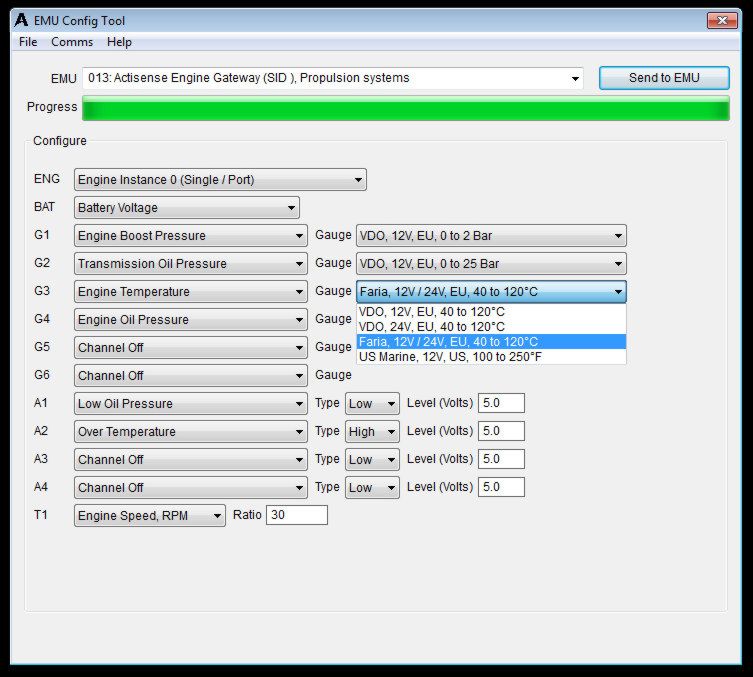The height and width of the screenshot is (677, 753).
Task: Close the EMU Config Tool window
Action: tap(722, 21)
